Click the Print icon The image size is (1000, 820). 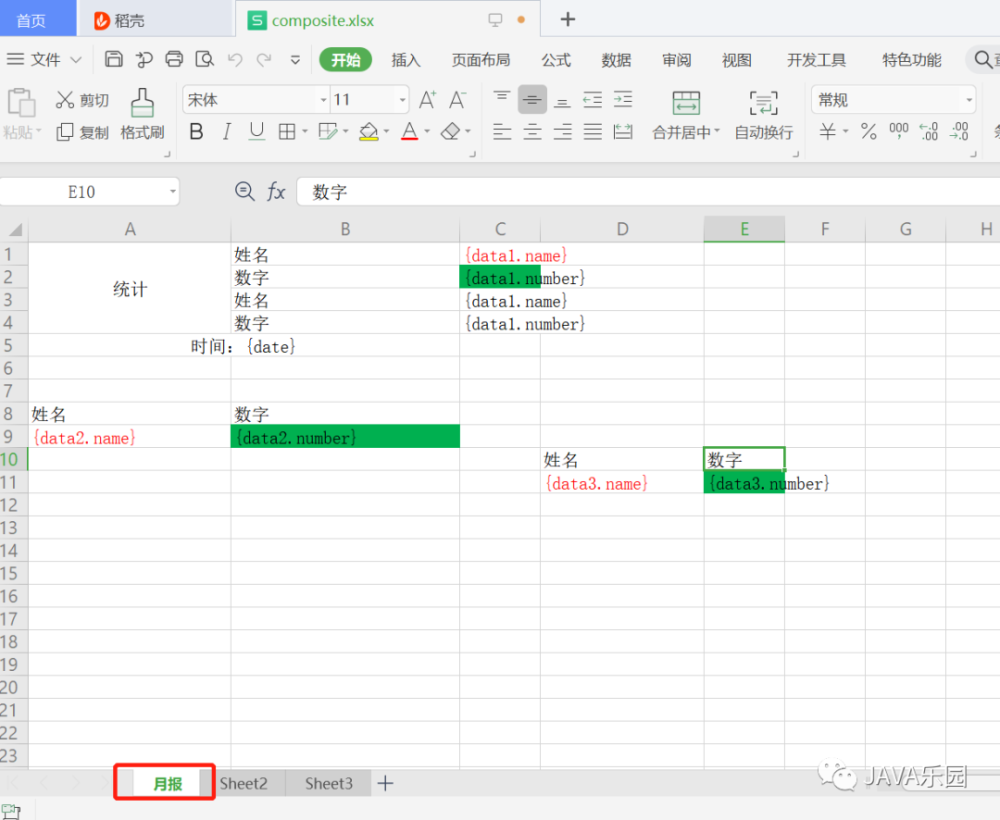(174, 59)
